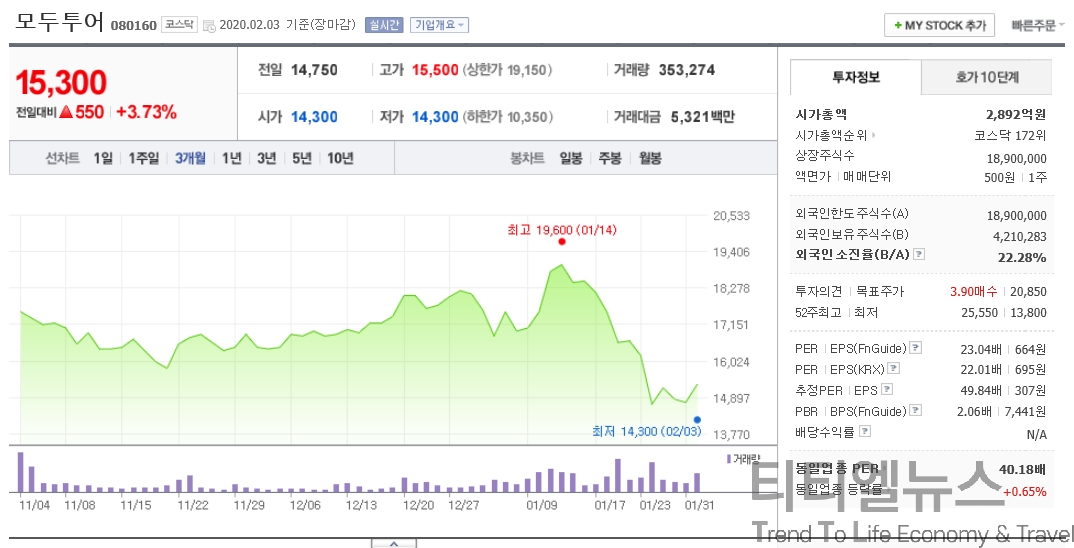The image size is (1074, 548).
Task: Click the 시가 value 14,300
Action: tap(314, 117)
